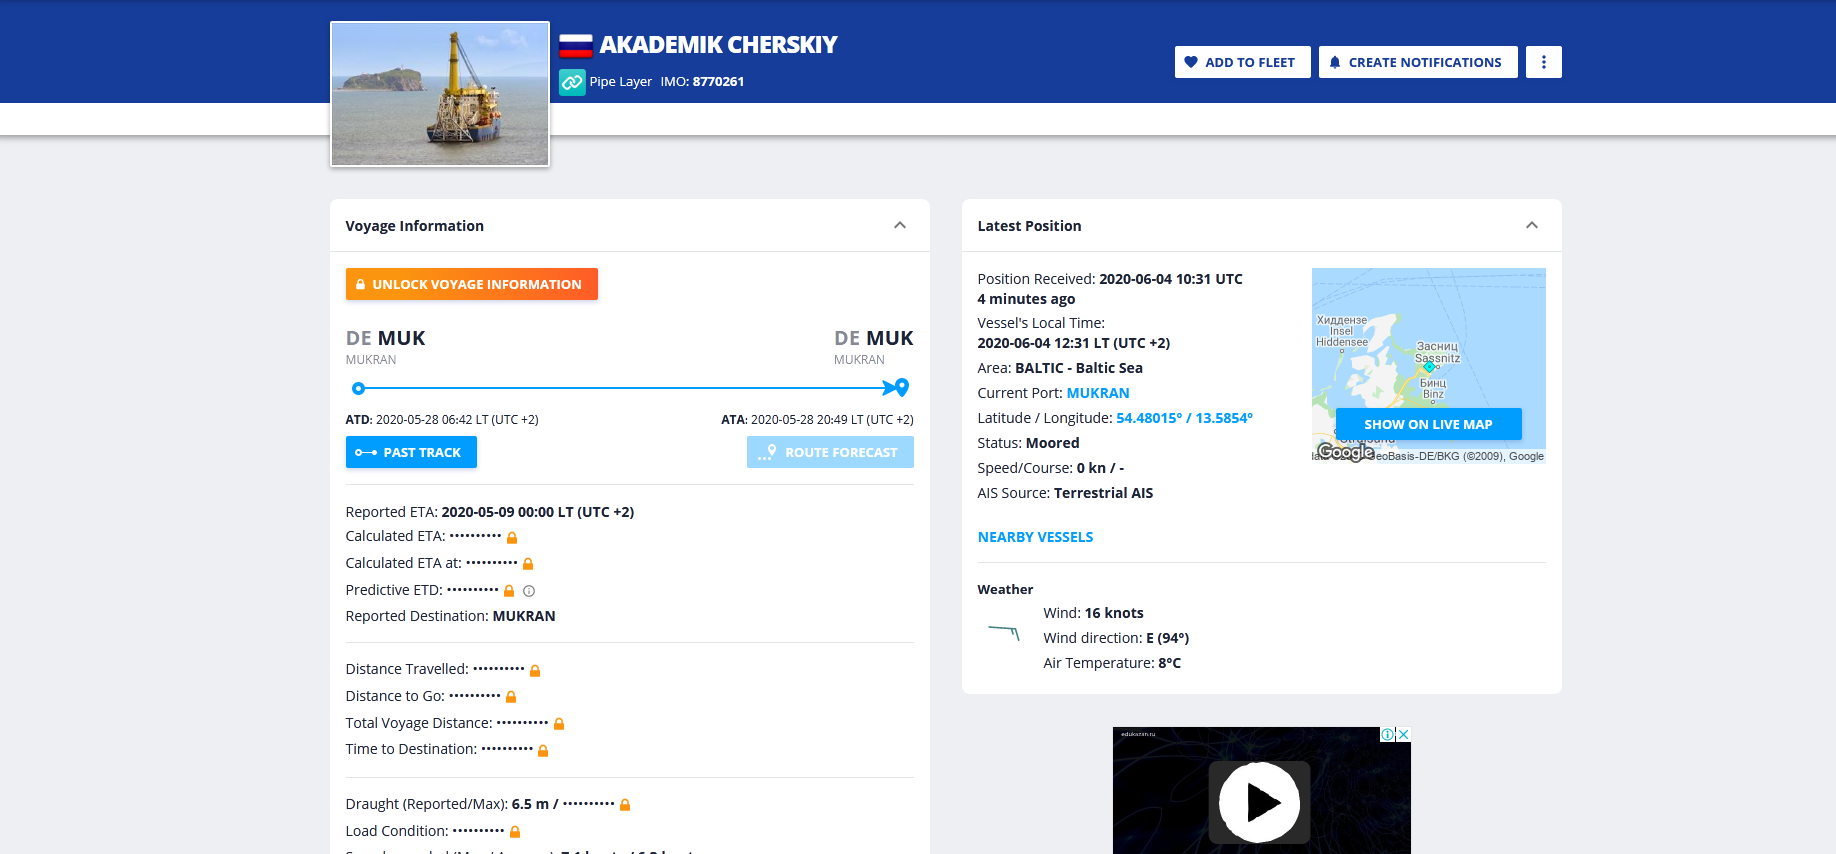Close the advertisement with X icon

1403,735
